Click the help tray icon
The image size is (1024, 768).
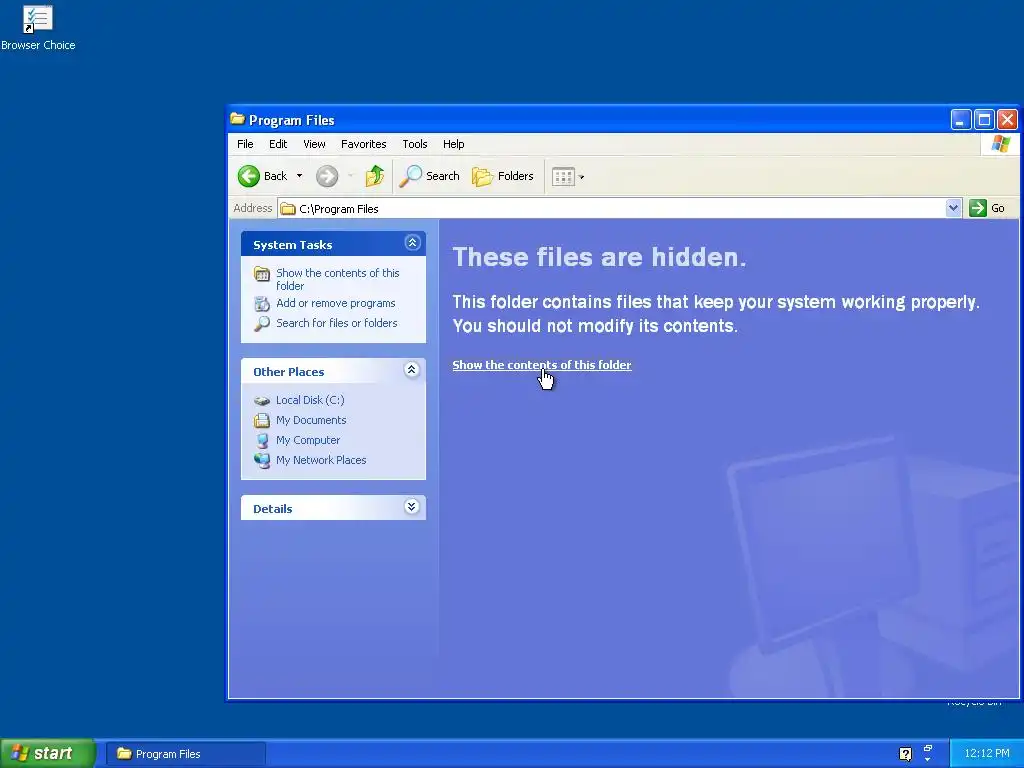(x=905, y=754)
